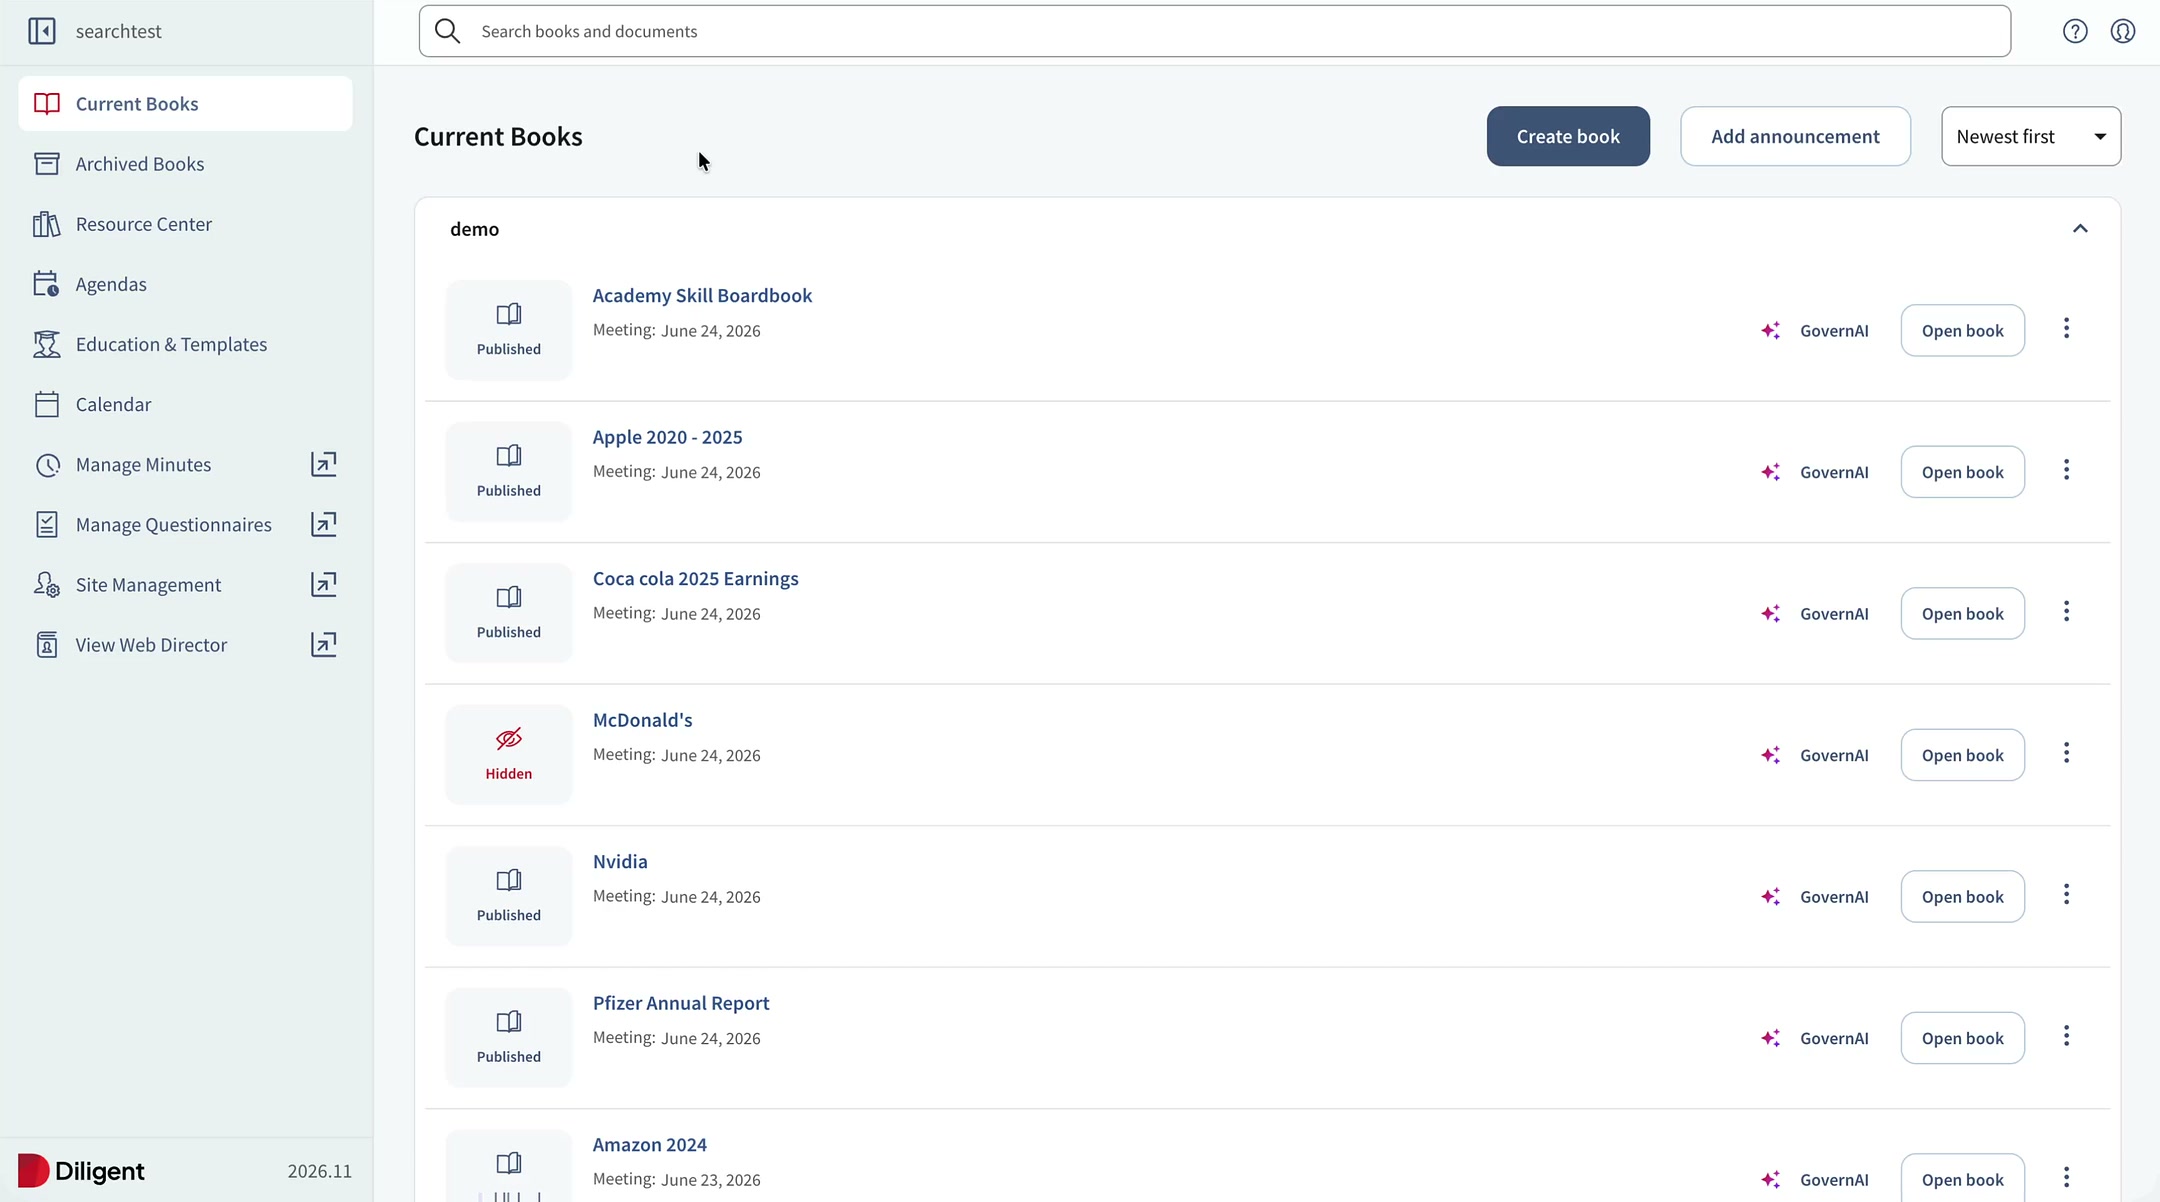The width and height of the screenshot is (2160, 1202).
Task: Open GovernAI for Apple 2020 - 2025
Action: tap(1815, 472)
